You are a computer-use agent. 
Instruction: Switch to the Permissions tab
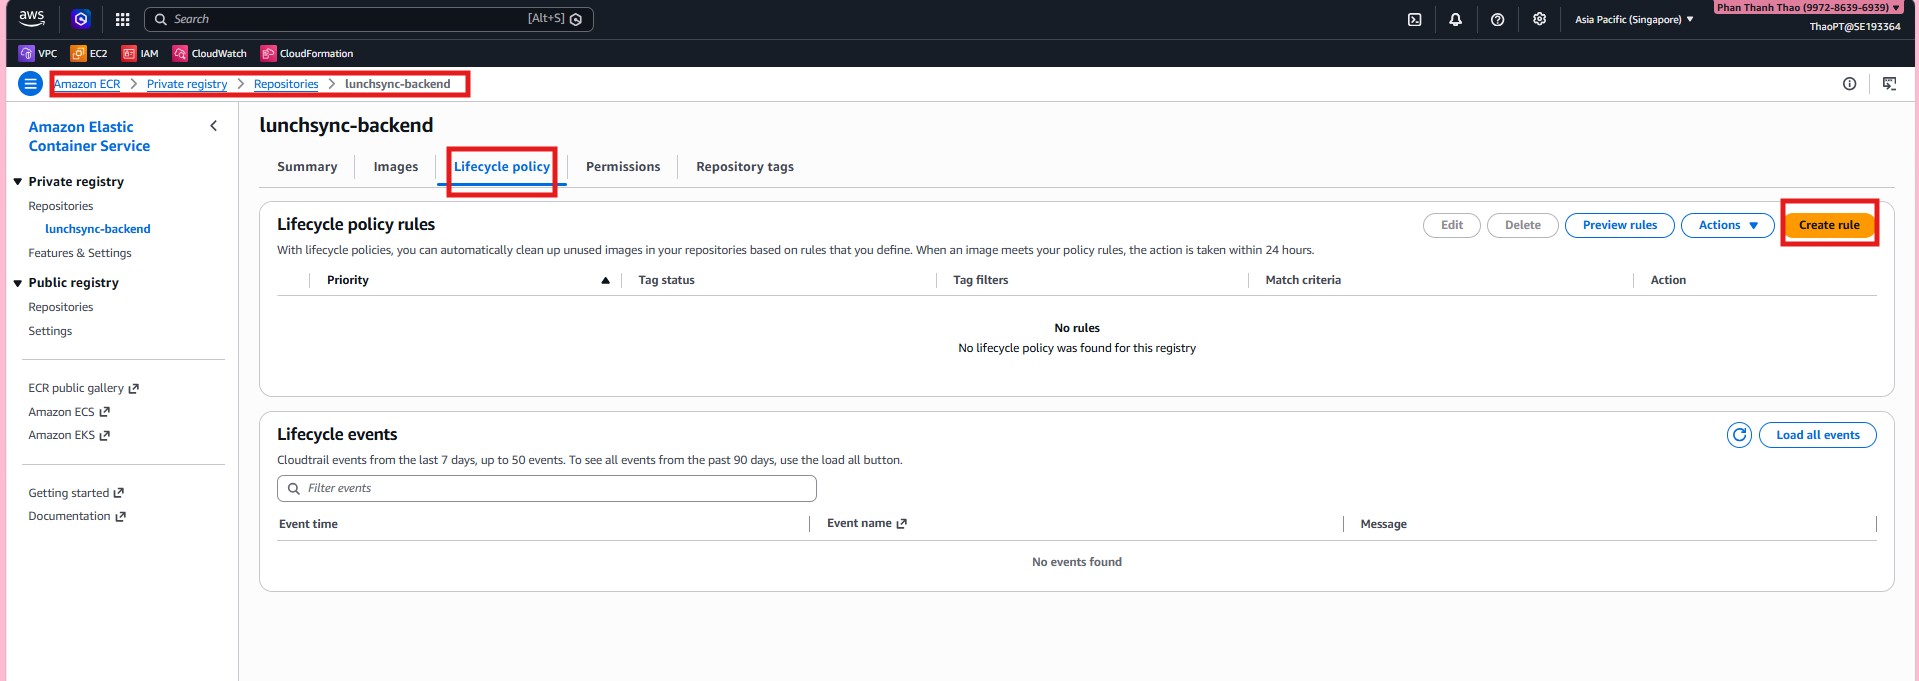coord(622,167)
